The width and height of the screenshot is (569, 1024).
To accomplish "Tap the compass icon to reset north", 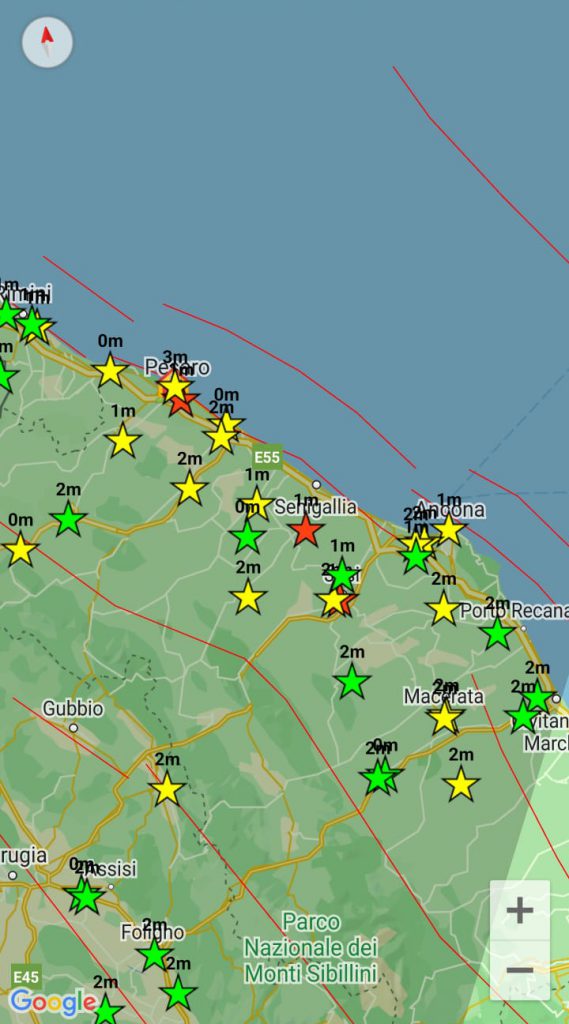I will pyautogui.click(x=47, y=42).
